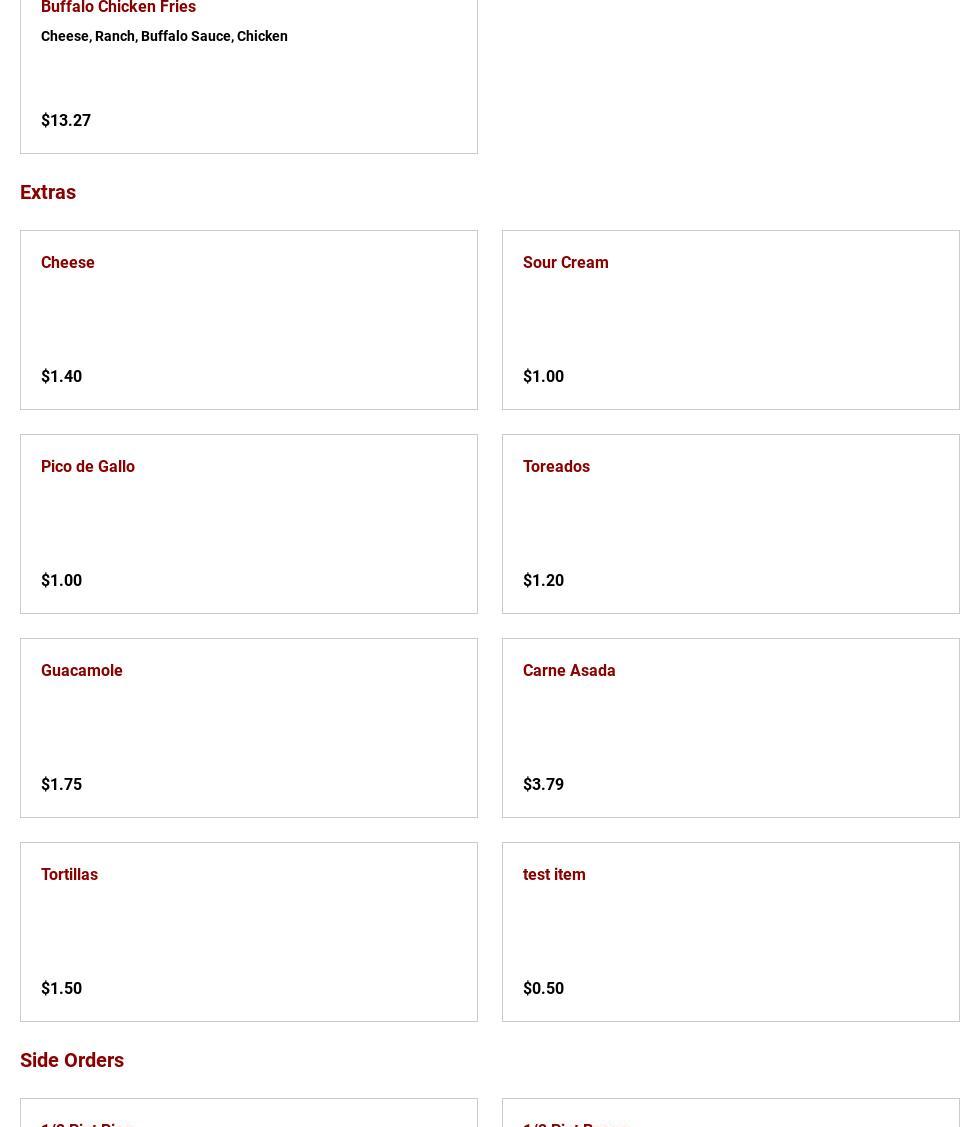Click the Pico de Gallo $1.00 price
This screenshot has width=965, height=1127.
pyautogui.click(x=61, y=580)
